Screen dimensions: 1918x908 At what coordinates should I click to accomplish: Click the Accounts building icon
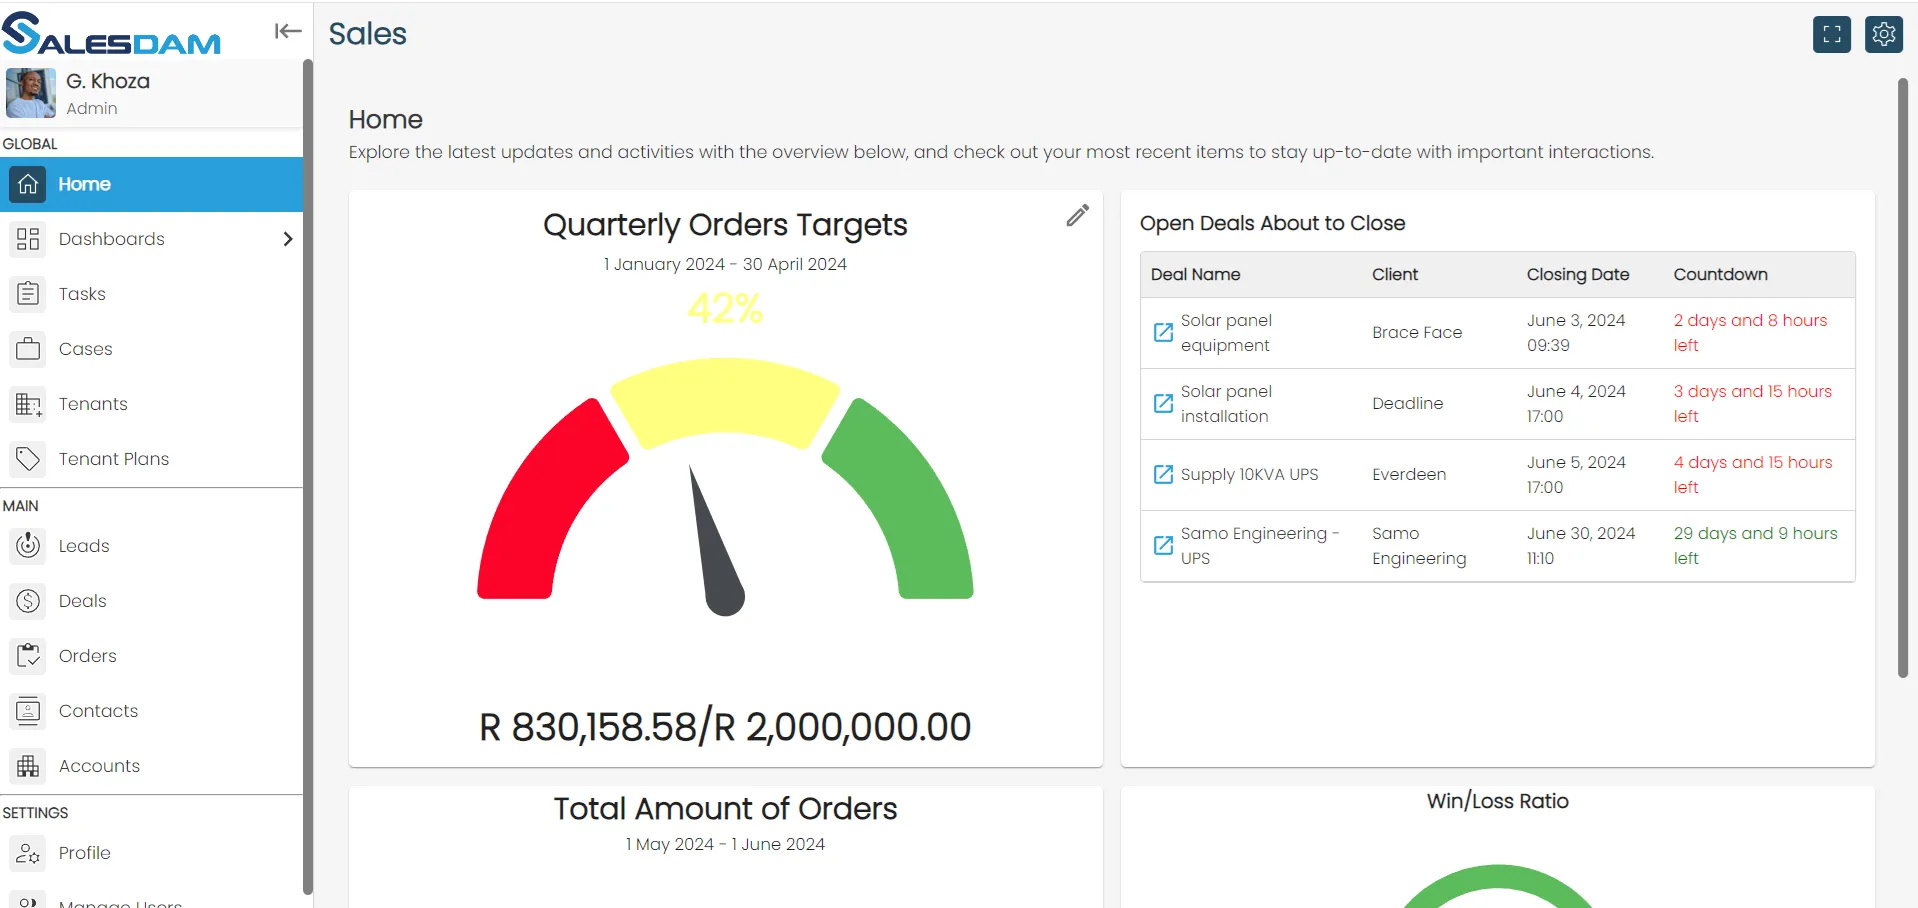[x=27, y=766]
